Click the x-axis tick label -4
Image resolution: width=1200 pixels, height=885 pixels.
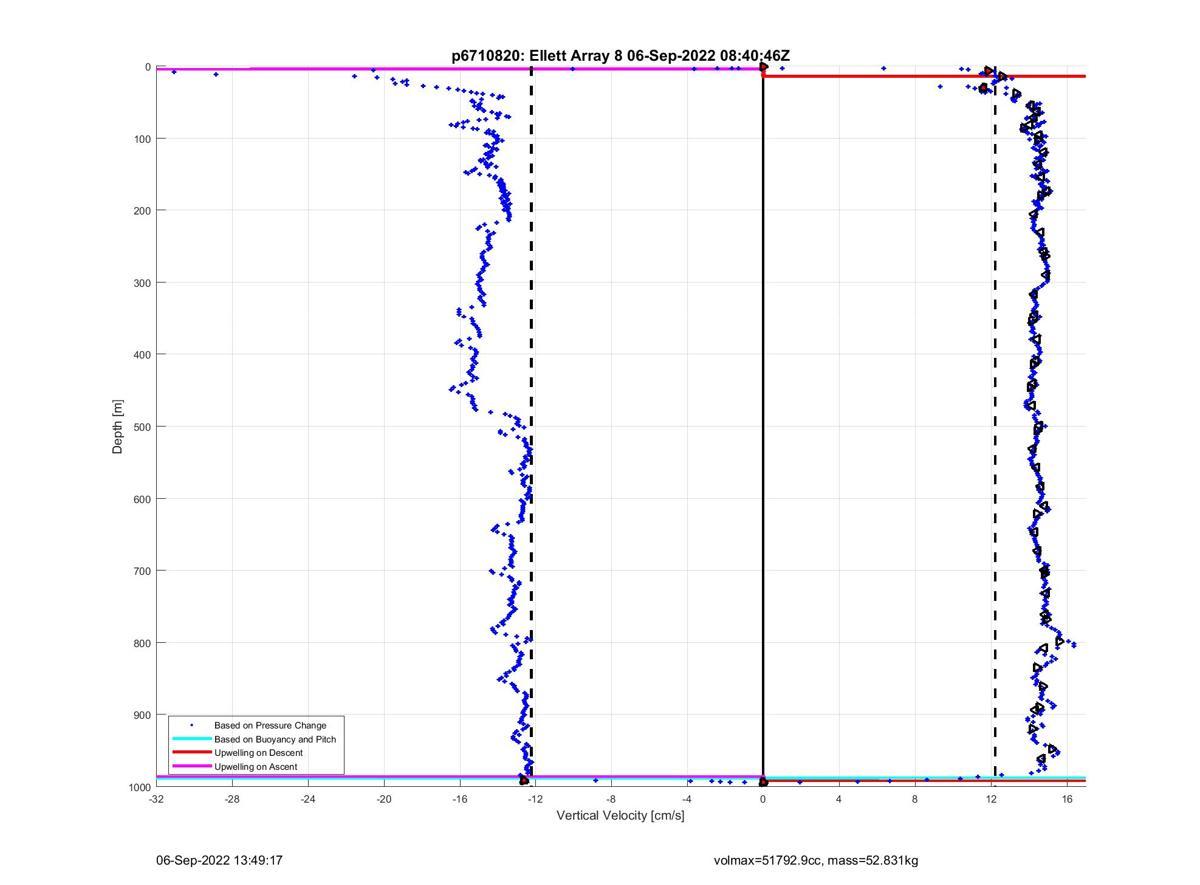687,799
